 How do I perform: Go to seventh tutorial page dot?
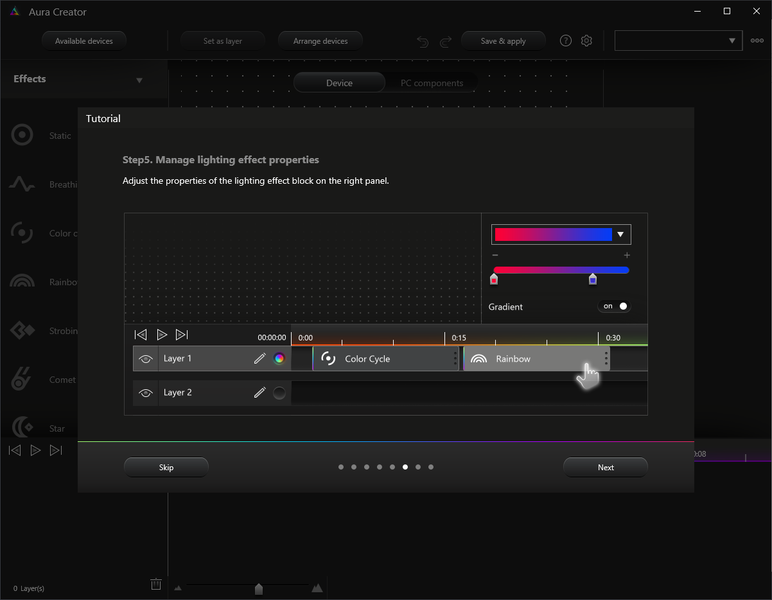click(418, 467)
